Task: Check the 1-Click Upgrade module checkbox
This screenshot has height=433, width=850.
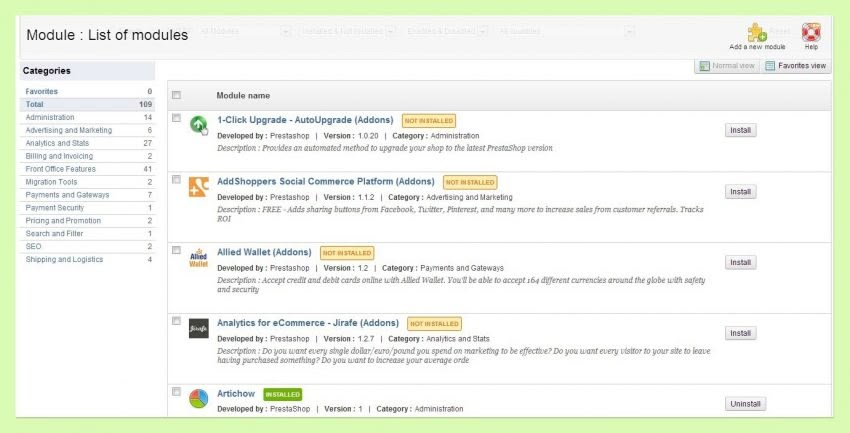Action: 176,118
